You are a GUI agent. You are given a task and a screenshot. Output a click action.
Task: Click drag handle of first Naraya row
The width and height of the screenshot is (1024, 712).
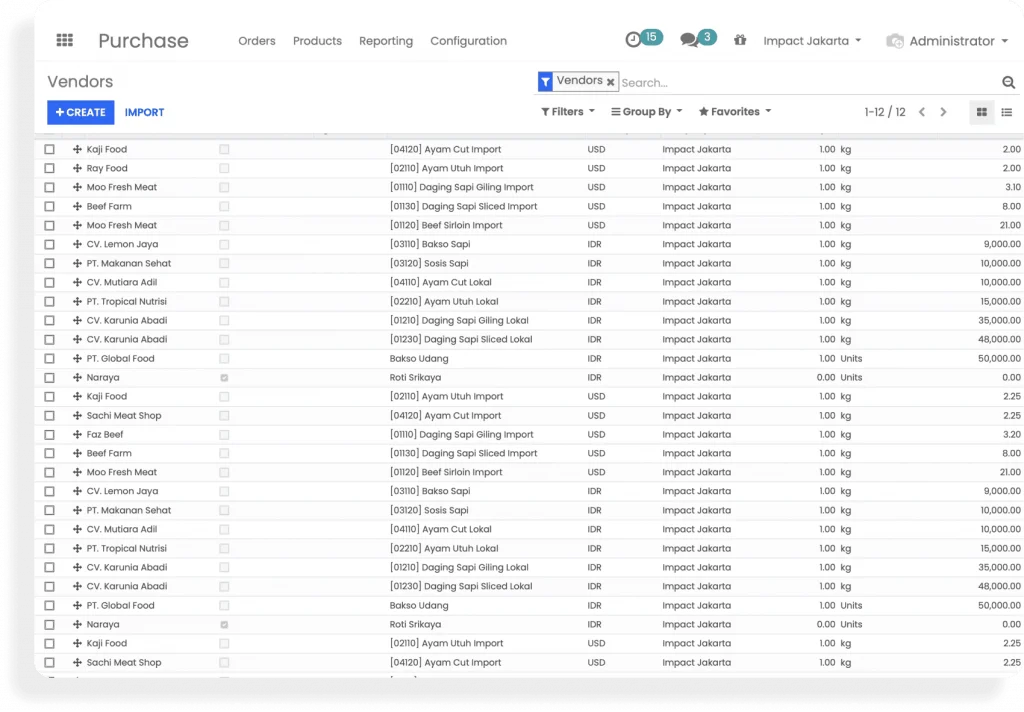(77, 378)
